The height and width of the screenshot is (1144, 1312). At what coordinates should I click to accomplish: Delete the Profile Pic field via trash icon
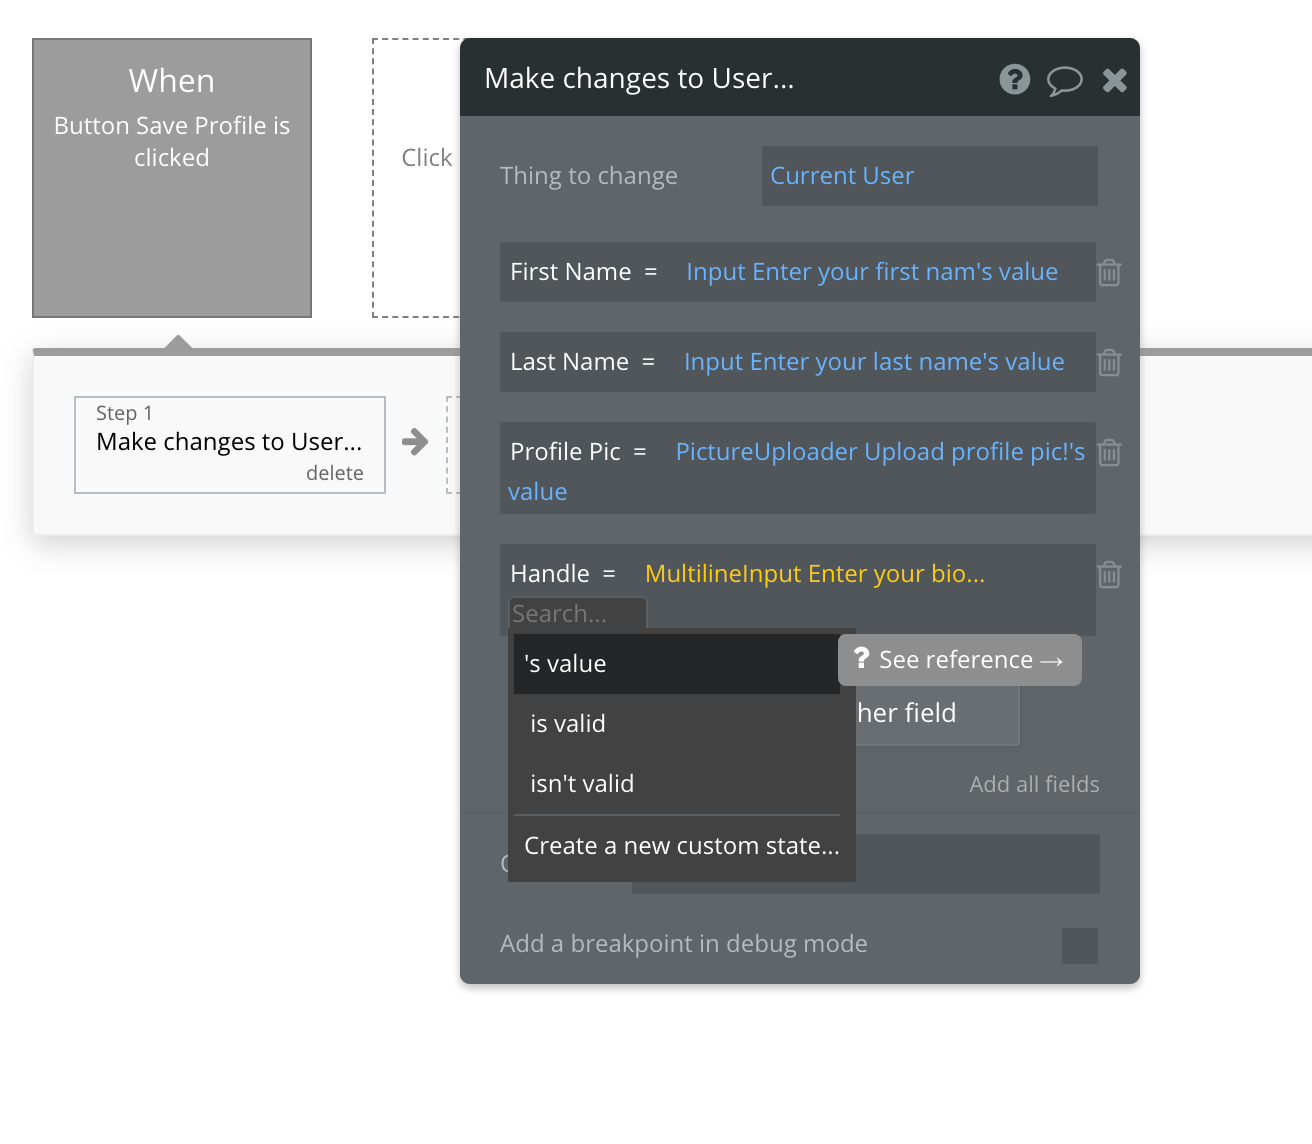tap(1108, 452)
